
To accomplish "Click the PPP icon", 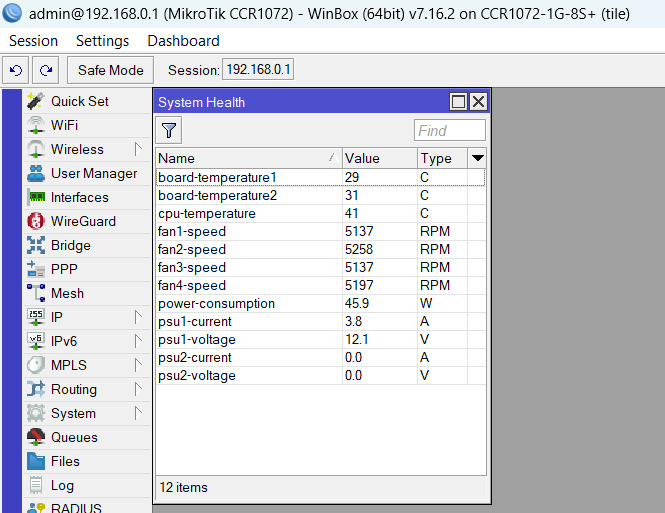I will [x=36, y=269].
